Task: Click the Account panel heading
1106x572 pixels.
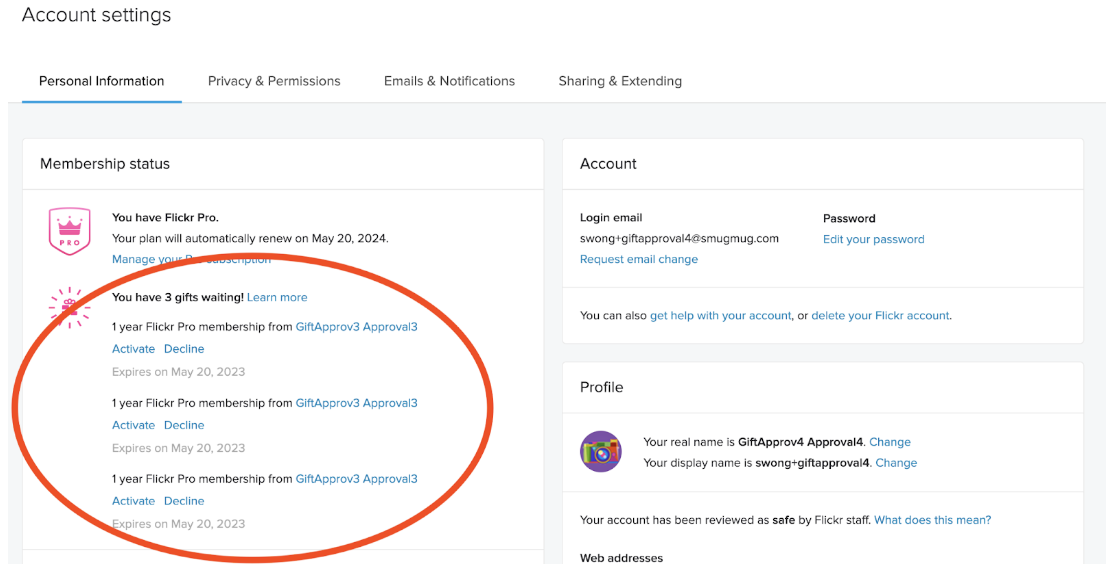Action: [x=608, y=164]
